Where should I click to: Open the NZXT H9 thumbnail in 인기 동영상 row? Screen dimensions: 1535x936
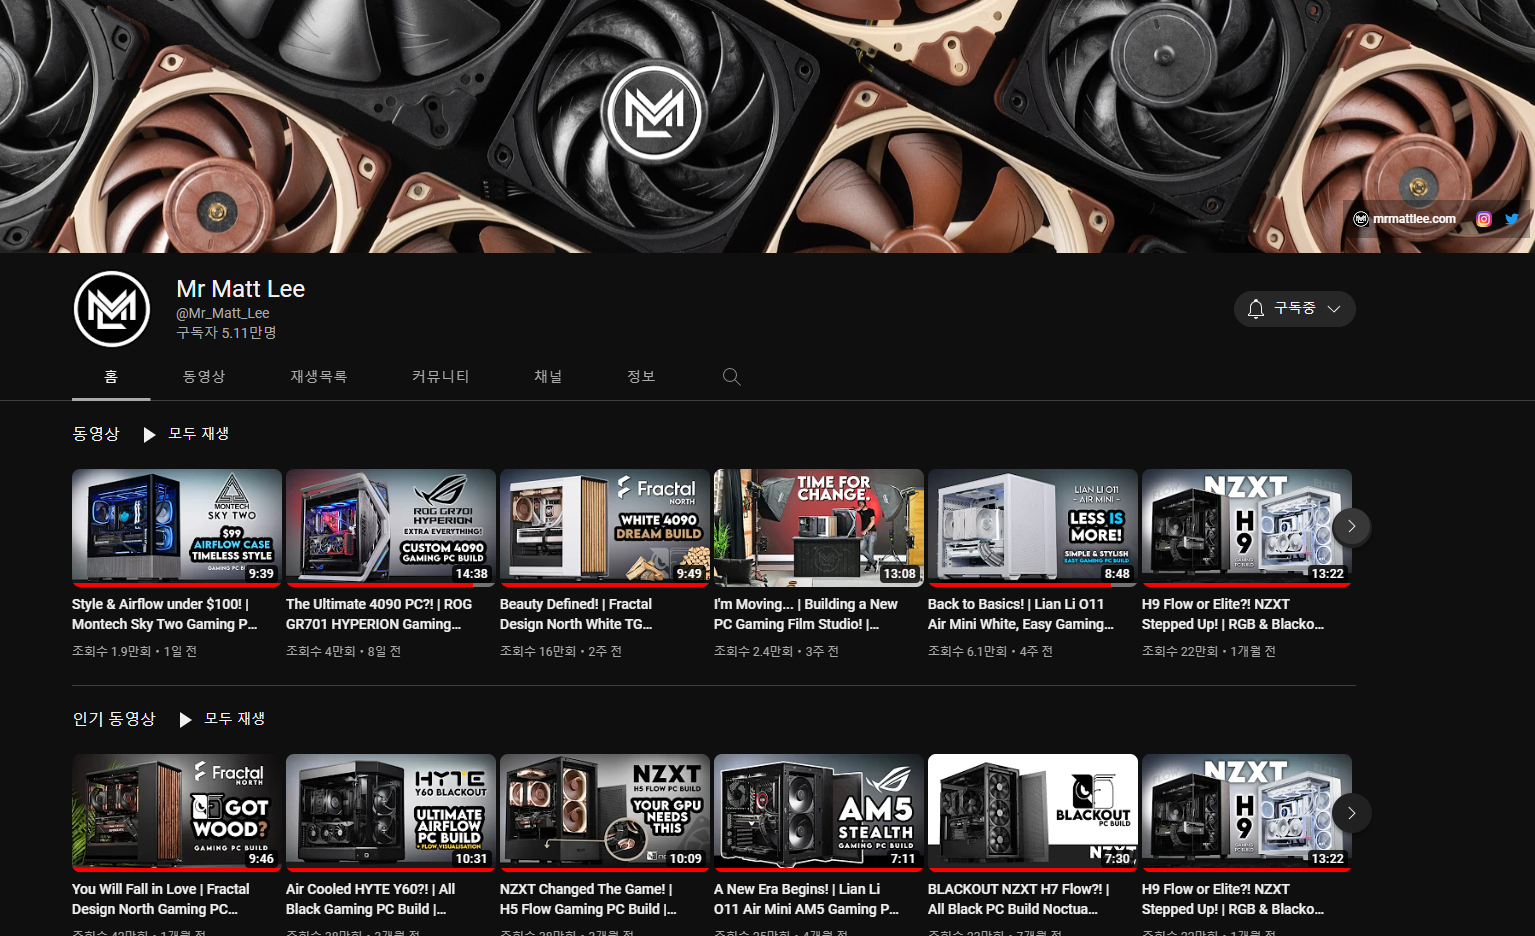tap(1247, 812)
